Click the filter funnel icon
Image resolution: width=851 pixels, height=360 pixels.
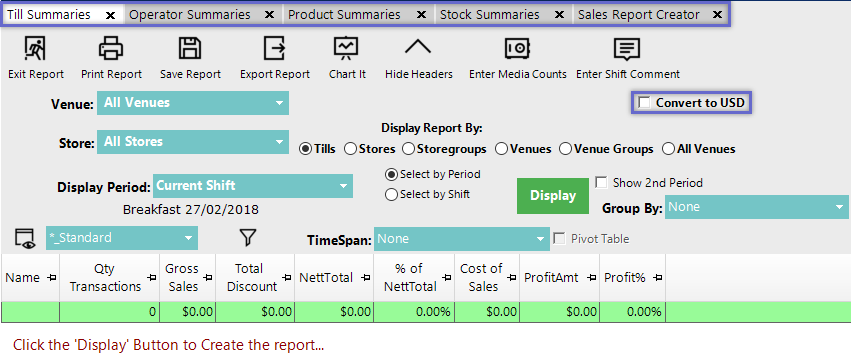pos(247,237)
